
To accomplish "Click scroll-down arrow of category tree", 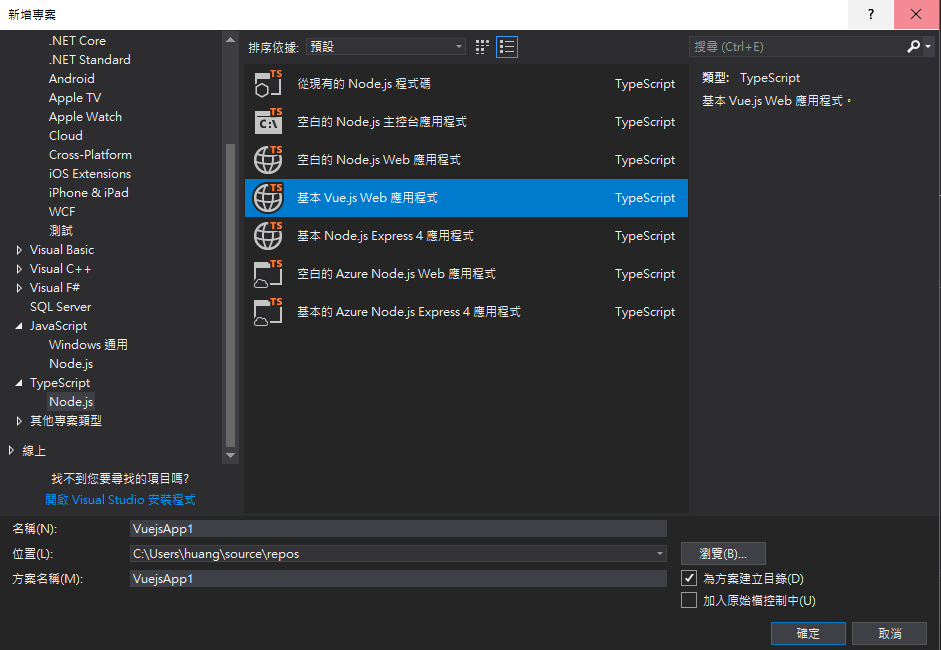I will click(x=230, y=456).
